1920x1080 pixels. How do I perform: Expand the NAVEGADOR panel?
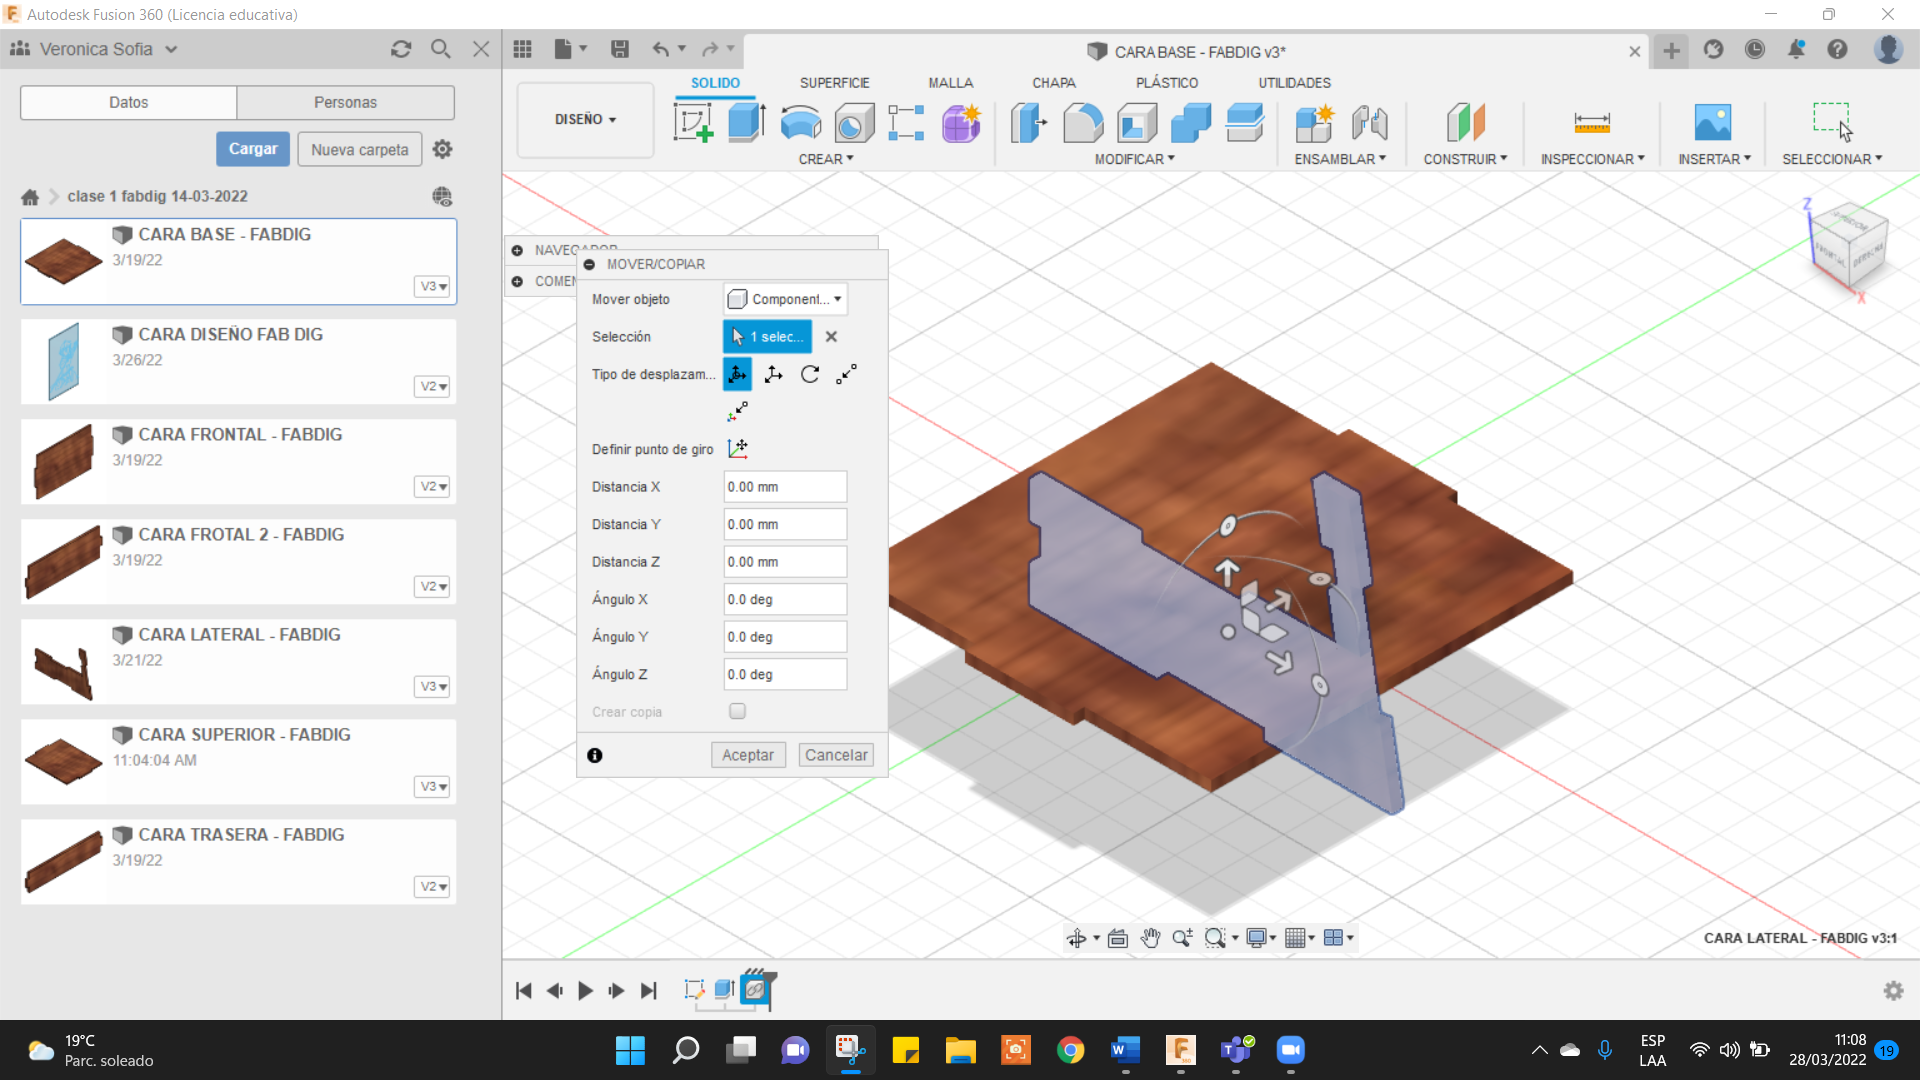[x=517, y=250]
